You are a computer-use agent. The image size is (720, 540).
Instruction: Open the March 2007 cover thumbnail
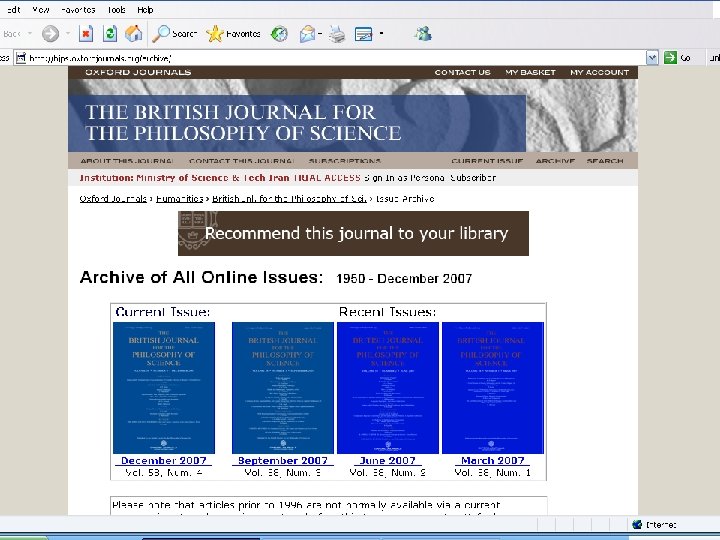(x=493, y=388)
